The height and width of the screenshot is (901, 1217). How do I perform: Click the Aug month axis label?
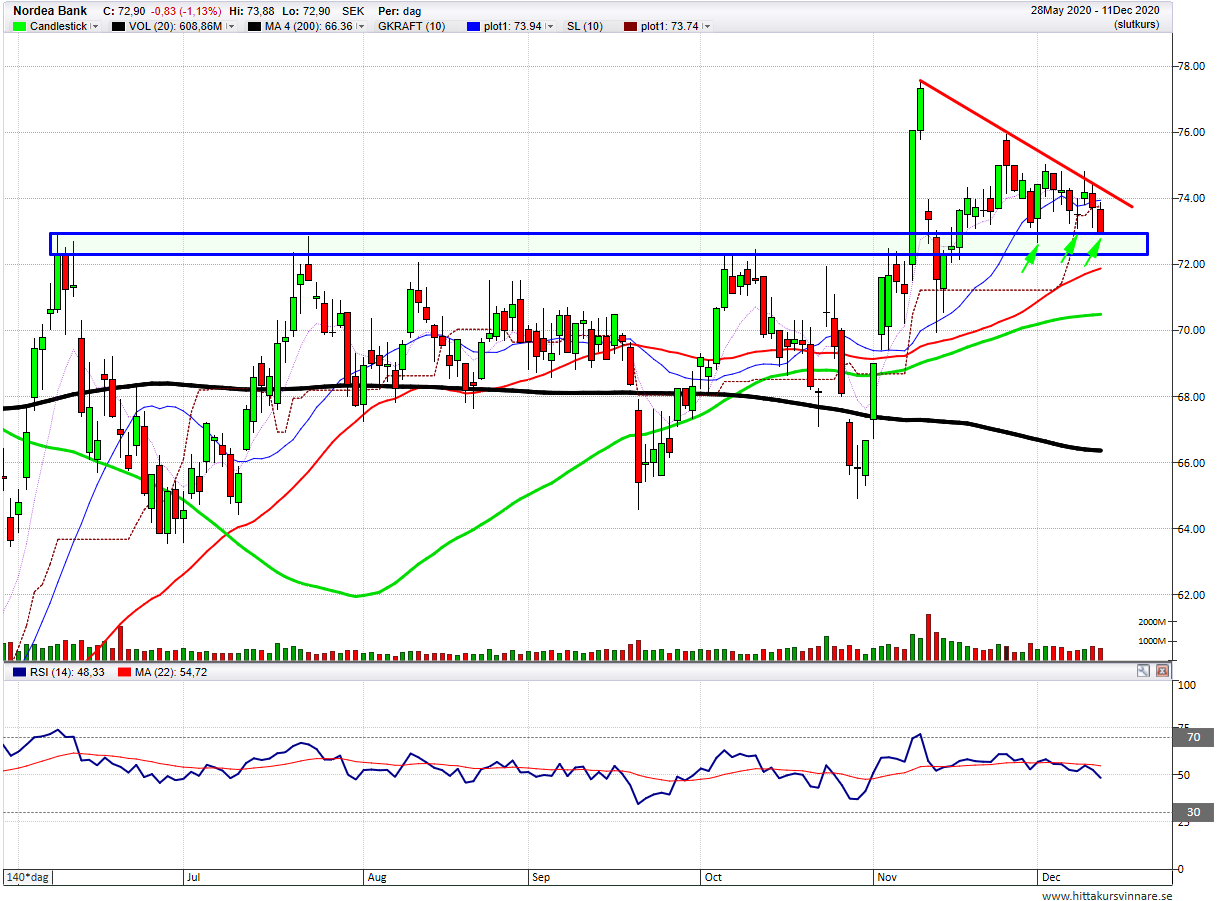tap(378, 877)
